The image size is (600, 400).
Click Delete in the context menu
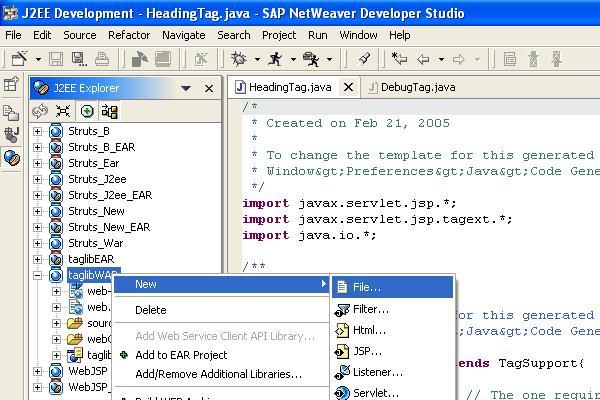click(x=150, y=310)
